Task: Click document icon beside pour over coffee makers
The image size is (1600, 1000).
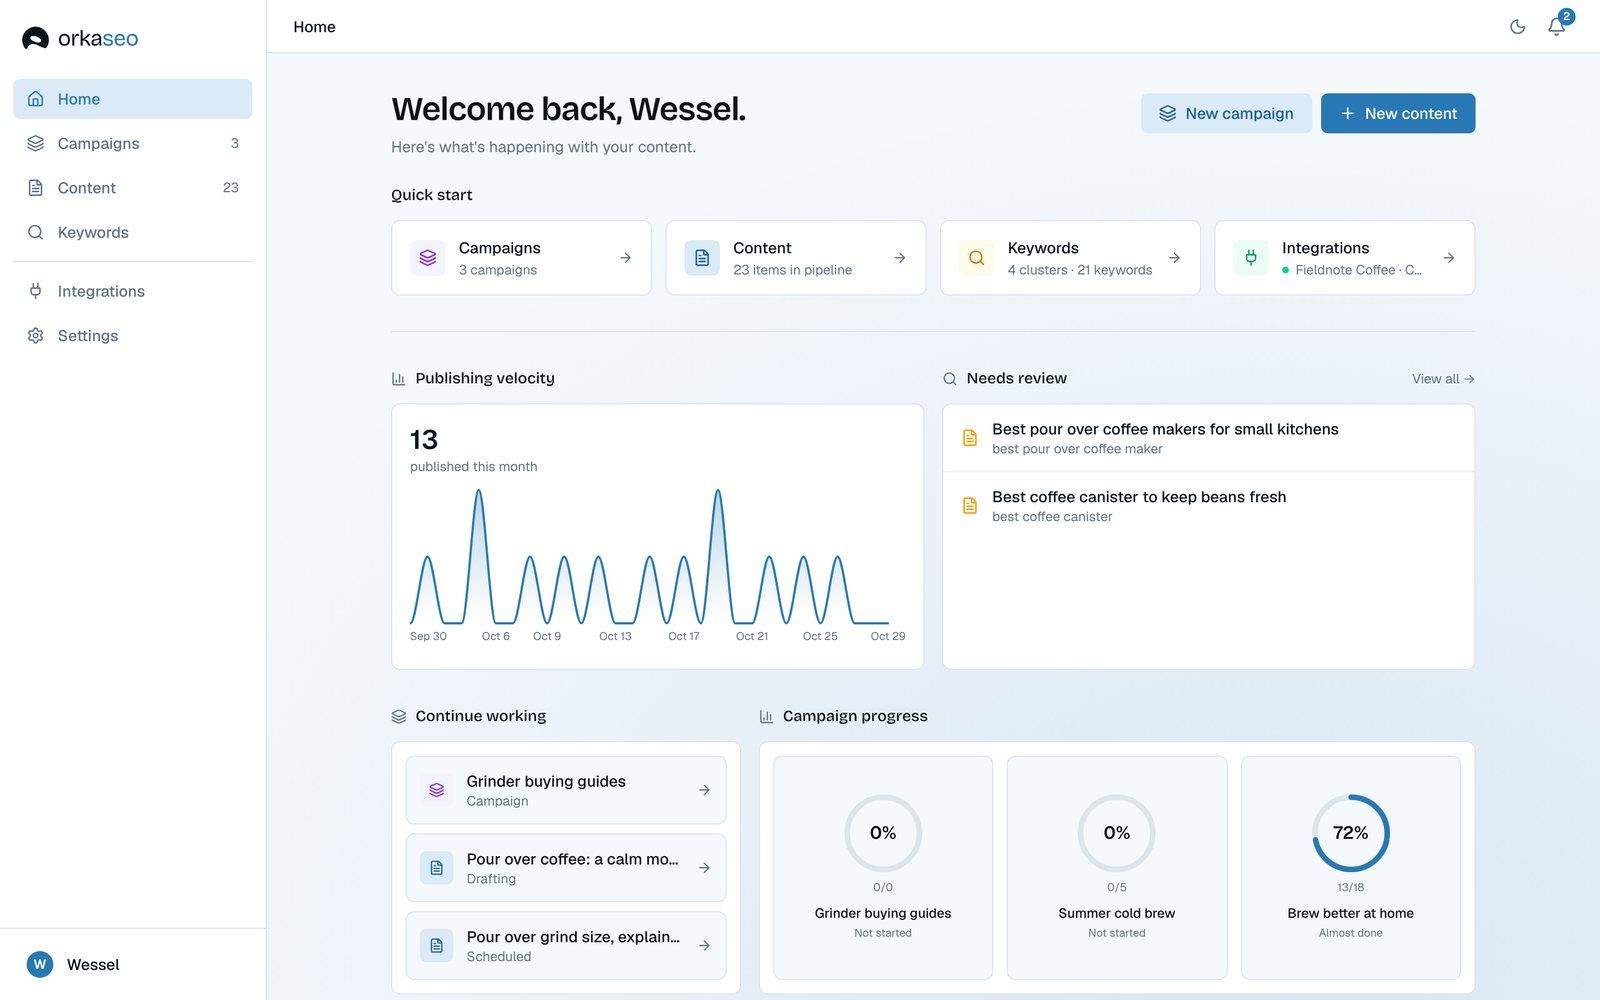Action: click(969, 438)
